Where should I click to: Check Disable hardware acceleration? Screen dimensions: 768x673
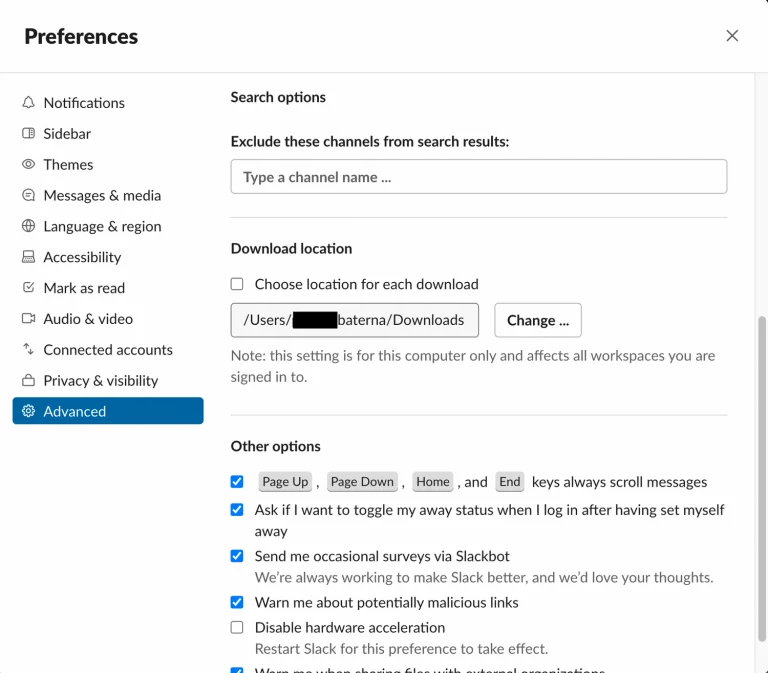[x=237, y=628]
